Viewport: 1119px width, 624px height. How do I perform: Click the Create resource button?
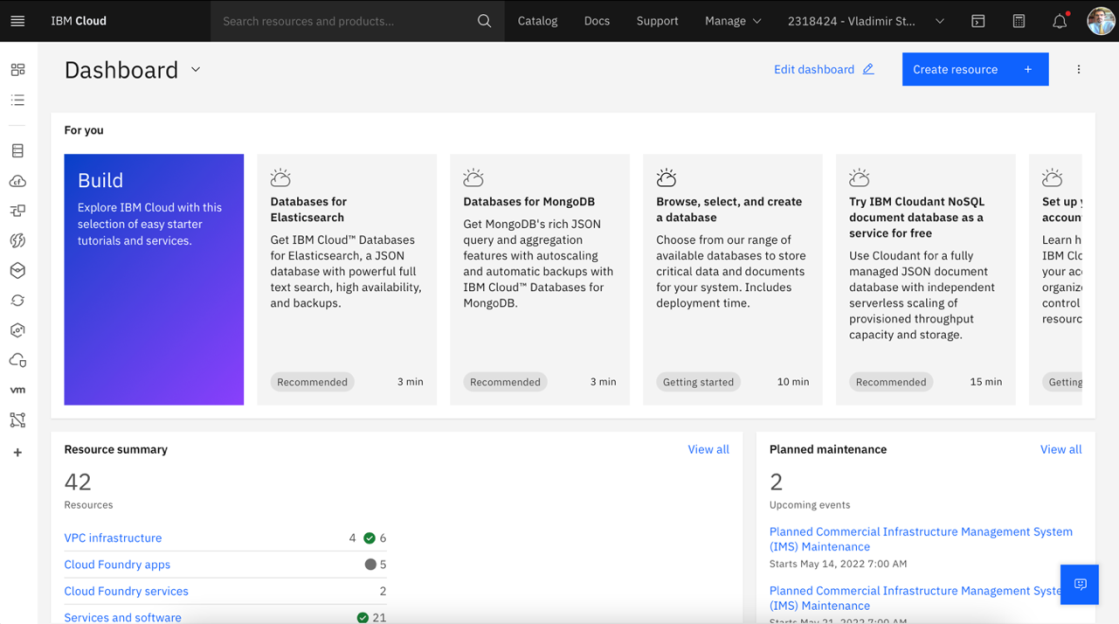pyautogui.click(x=975, y=69)
